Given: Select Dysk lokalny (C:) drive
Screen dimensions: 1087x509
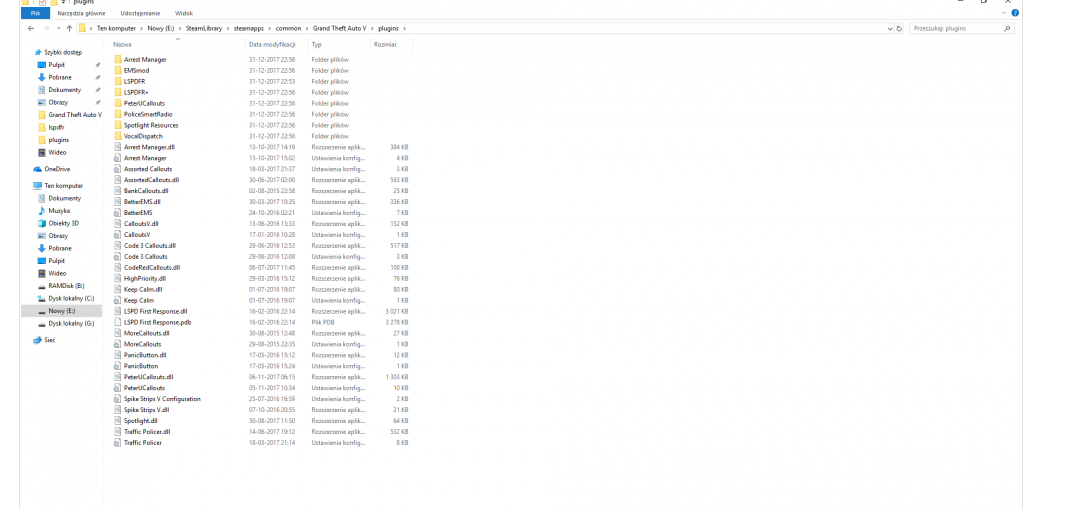Looking at the screenshot, I should (71, 297).
